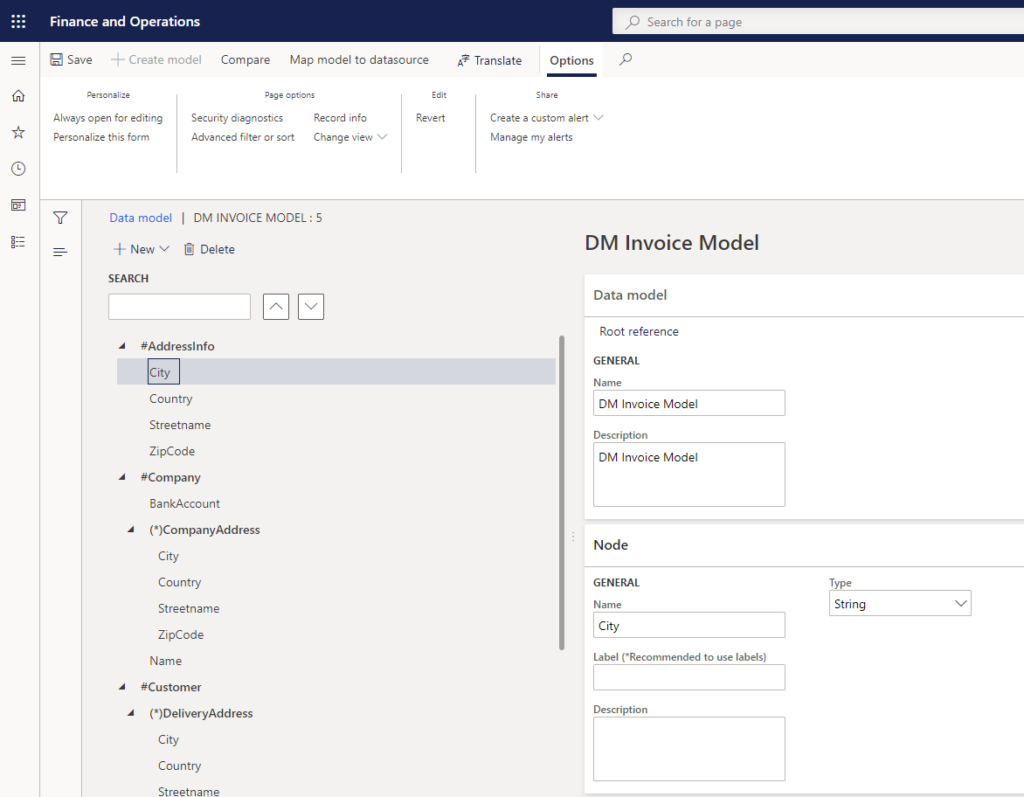
Task: Click the search magnifier beside Options tab
Action: click(625, 60)
